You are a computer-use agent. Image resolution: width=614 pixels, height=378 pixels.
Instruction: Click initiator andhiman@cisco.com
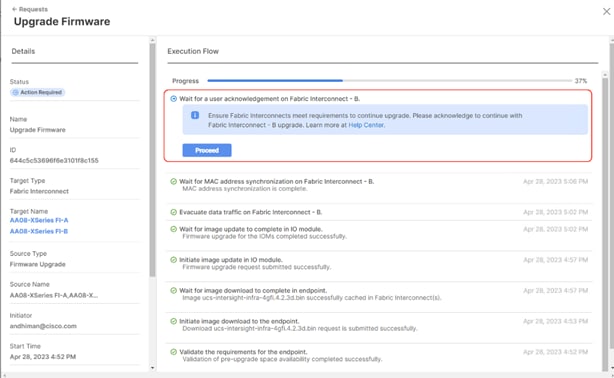43,326
